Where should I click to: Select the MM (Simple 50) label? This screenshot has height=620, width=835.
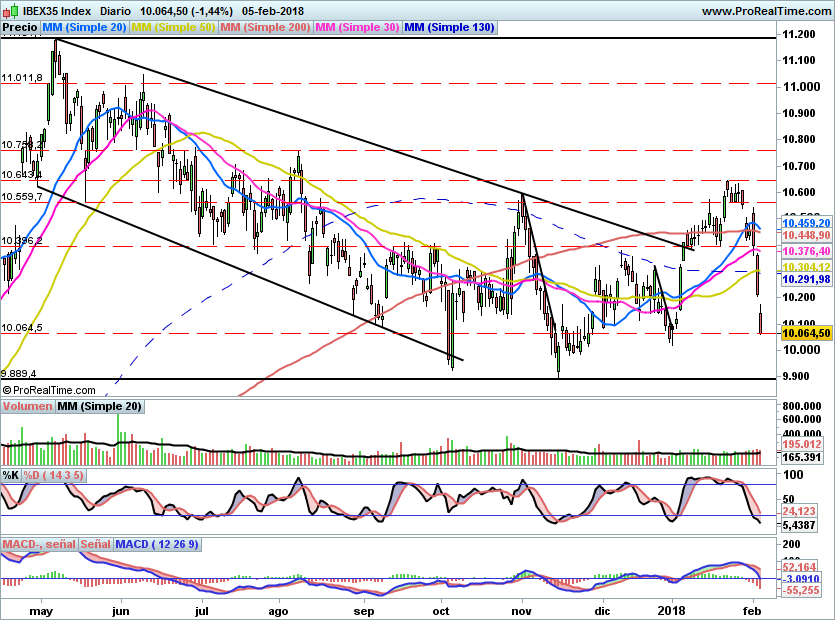[x=173, y=27]
